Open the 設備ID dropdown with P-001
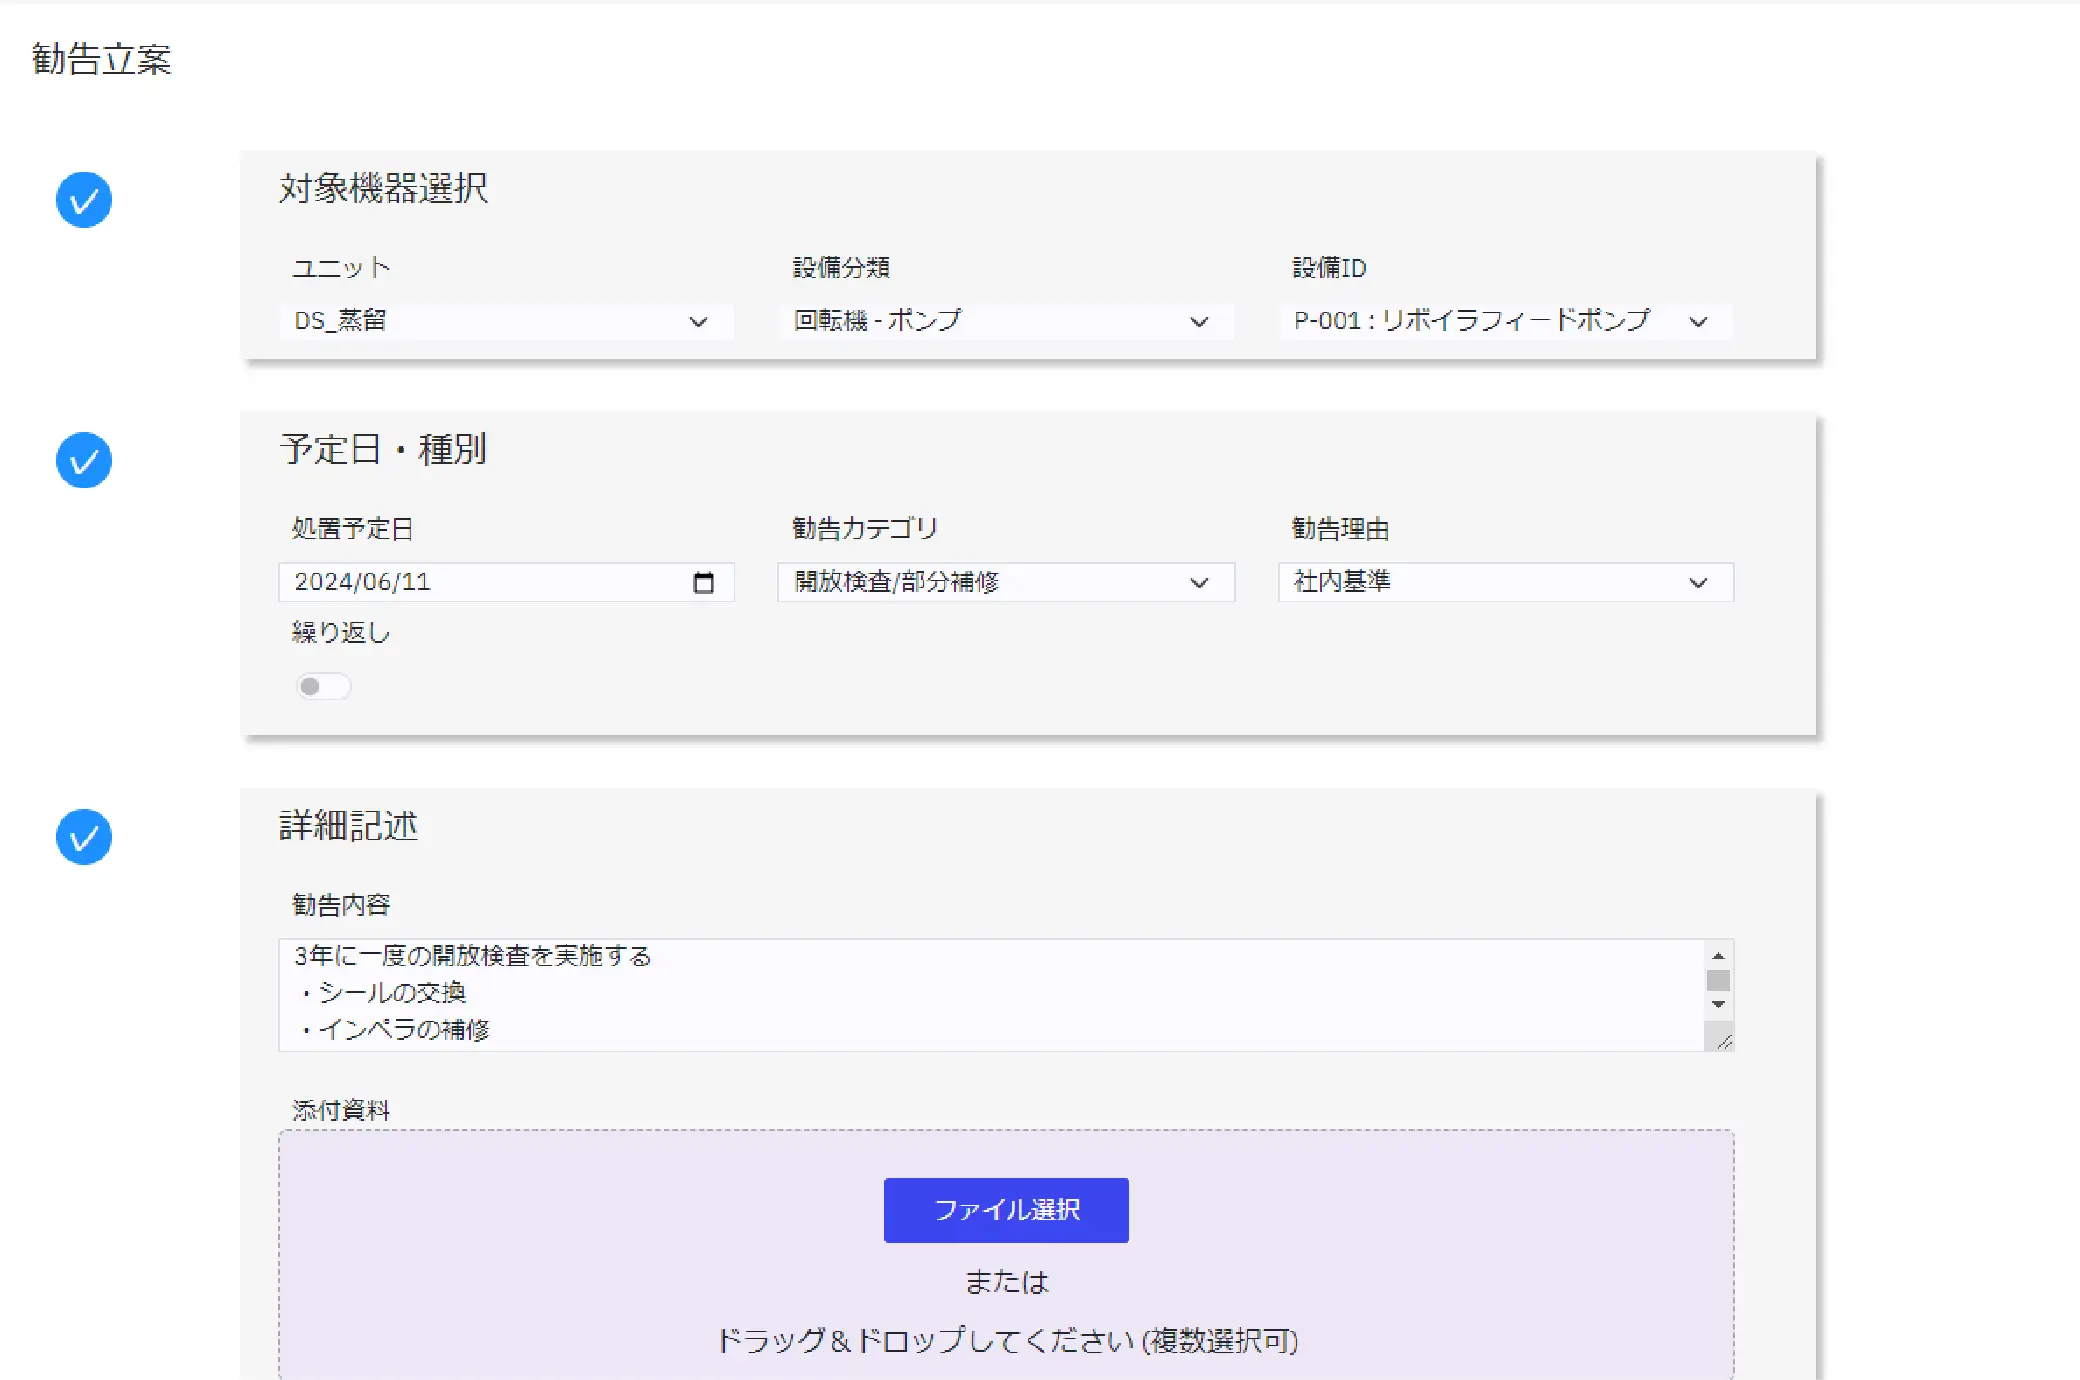Image resolution: width=2080 pixels, height=1380 pixels. pos(1505,321)
